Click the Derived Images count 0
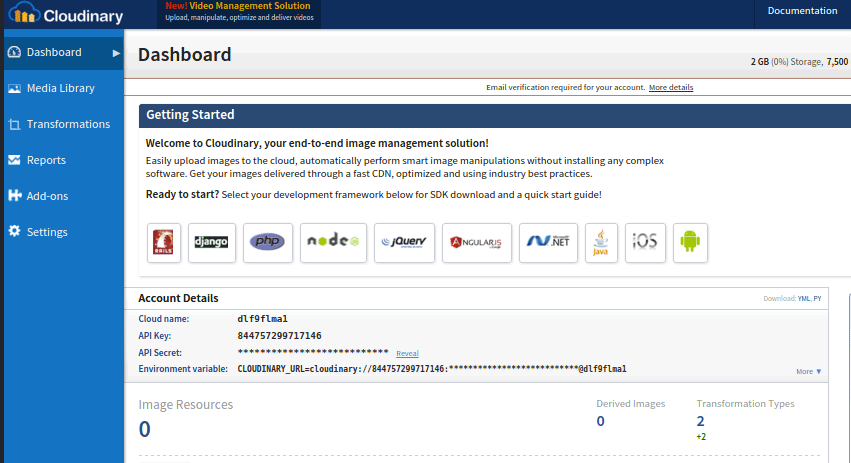Image resolution: width=851 pixels, height=463 pixels. (600, 421)
